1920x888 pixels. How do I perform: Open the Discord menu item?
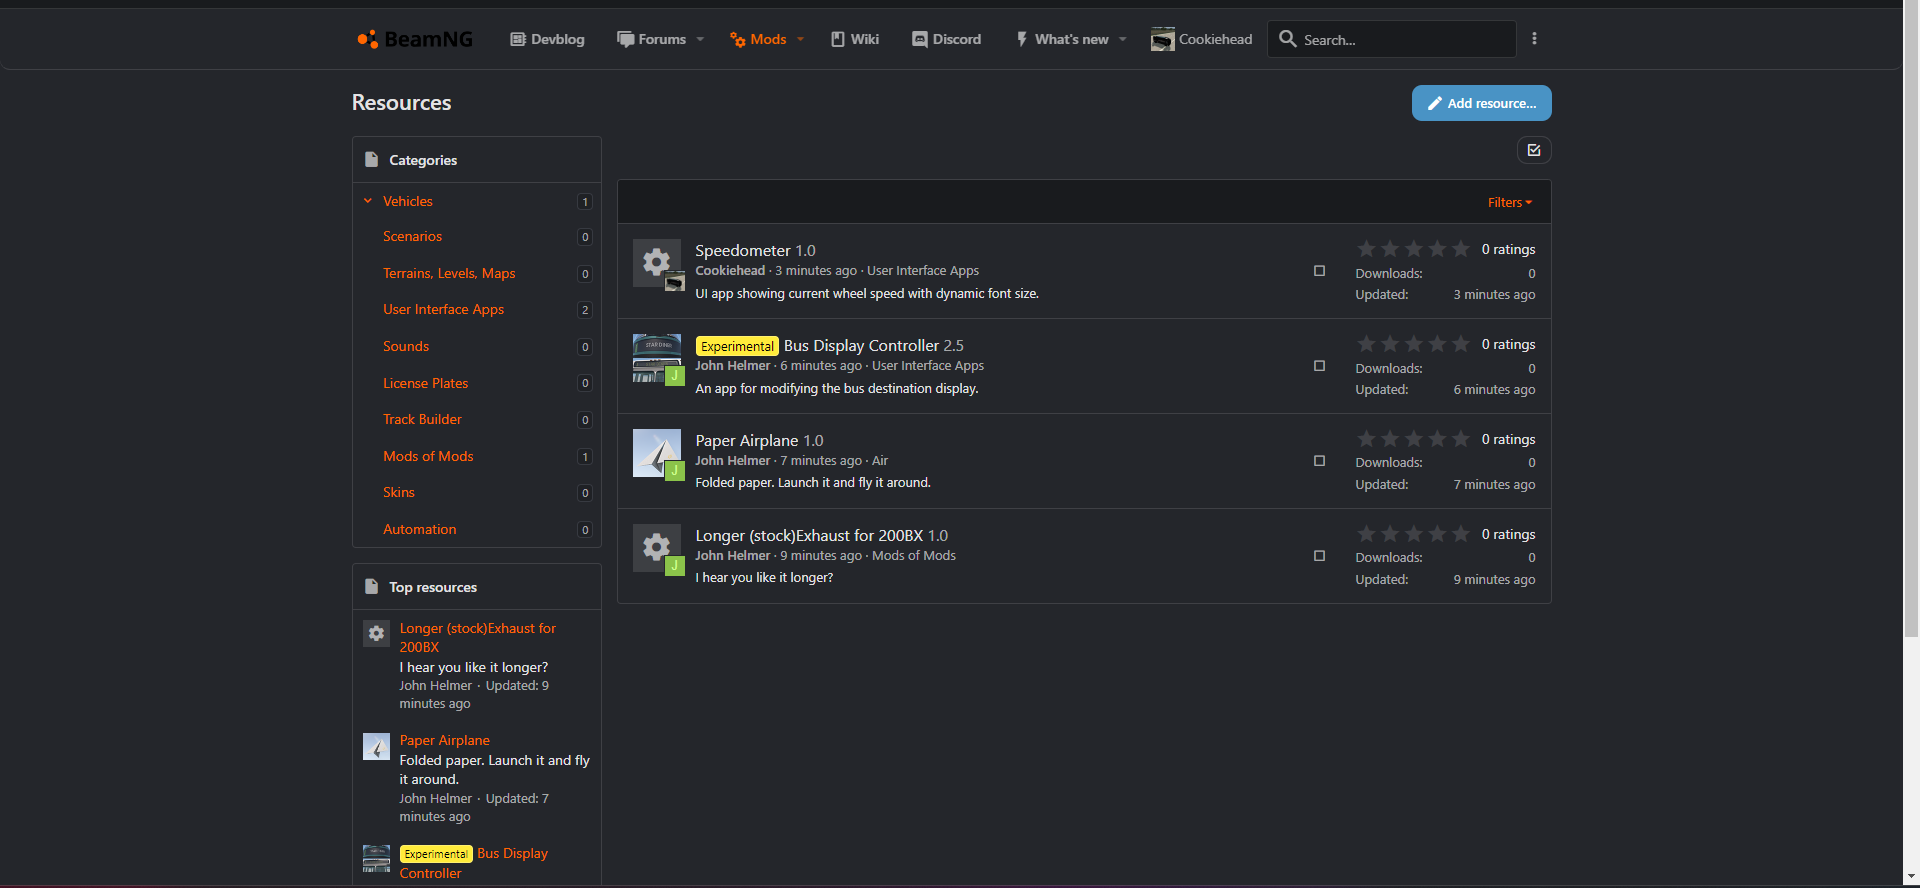click(946, 39)
